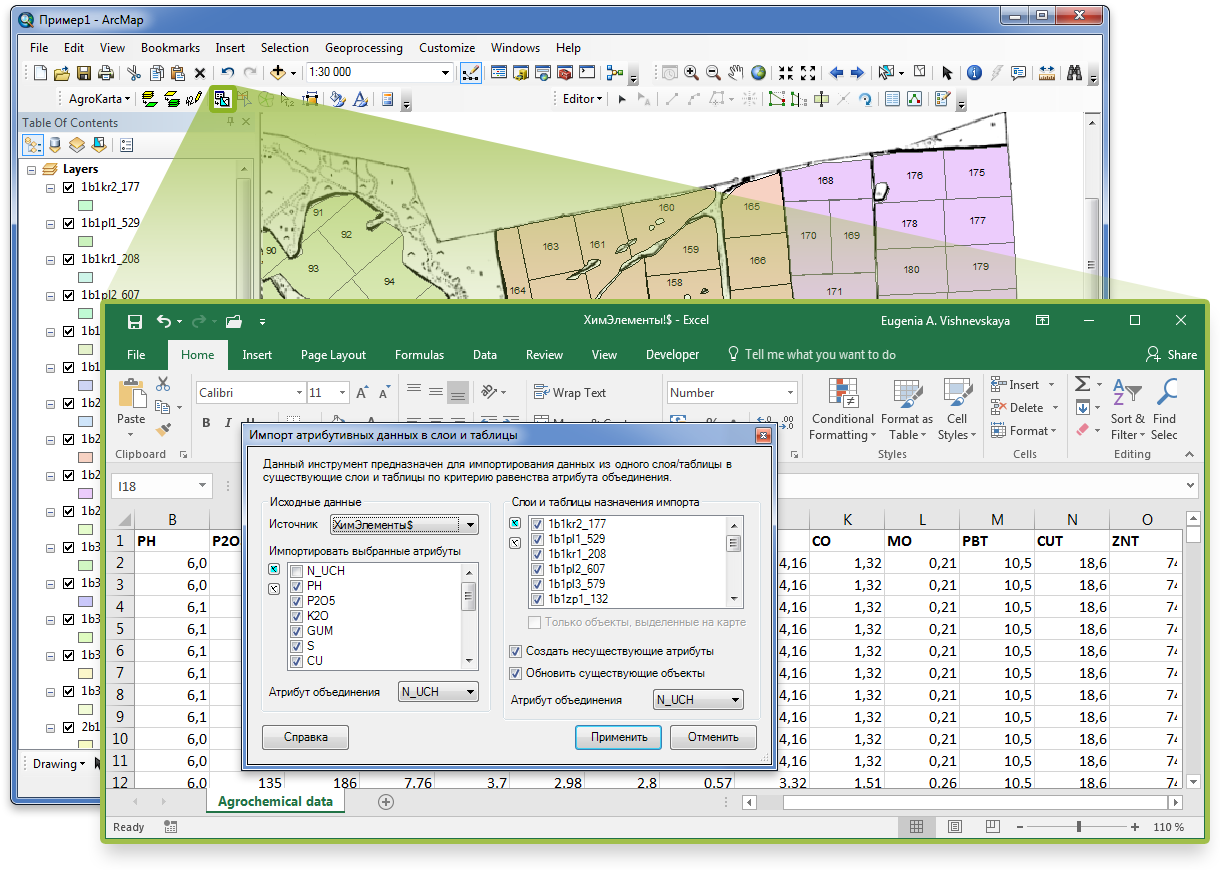The height and width of the screenshot is (870, 1220).
Task: Click the Cut scissors icon in ArcMap
Action: pos(133,73)
